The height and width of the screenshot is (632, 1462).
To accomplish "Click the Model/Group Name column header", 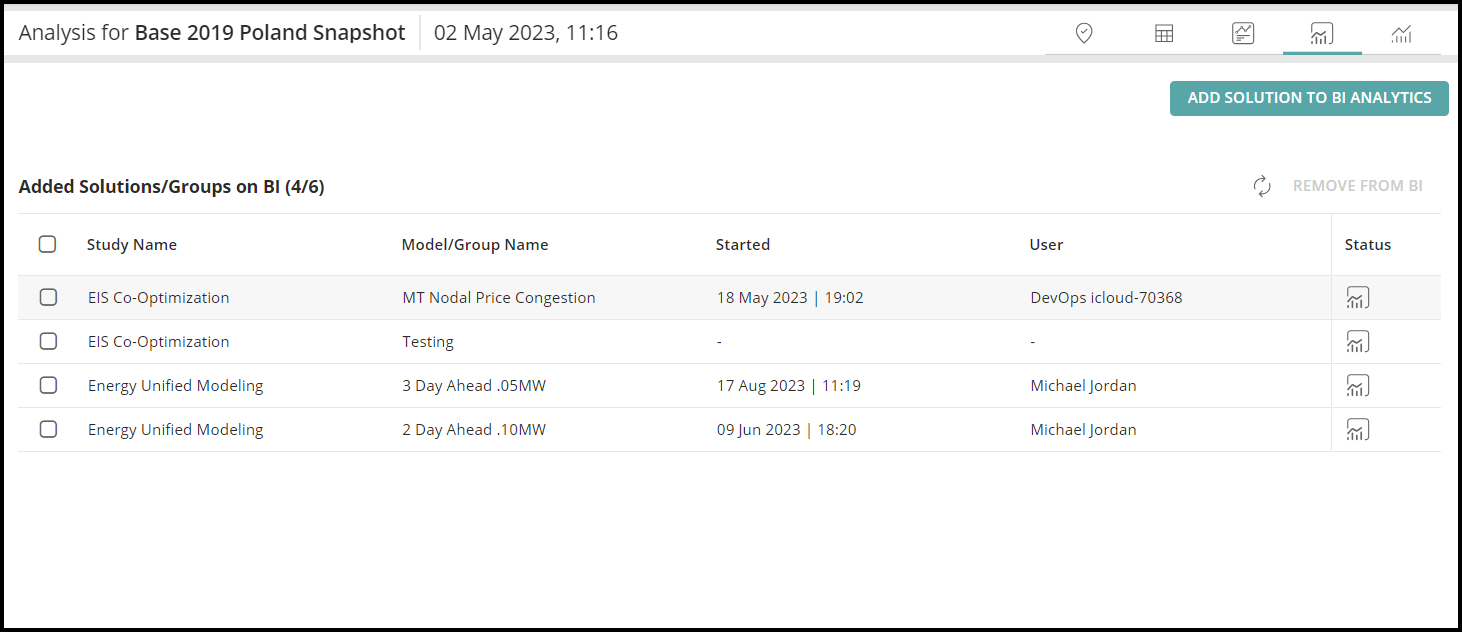I will pos(475,244).
